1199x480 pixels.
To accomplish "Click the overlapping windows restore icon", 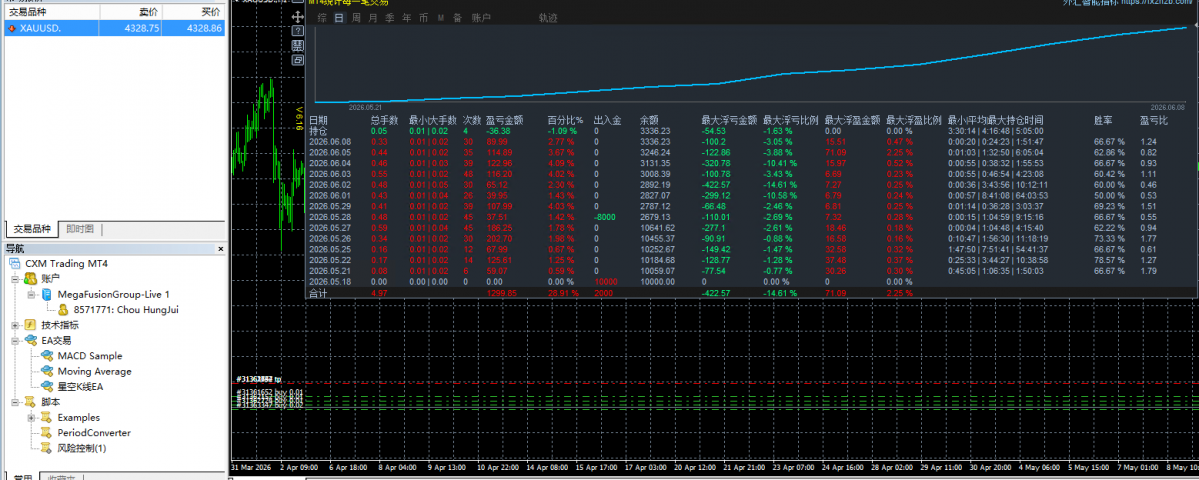I will click(297, 59).
